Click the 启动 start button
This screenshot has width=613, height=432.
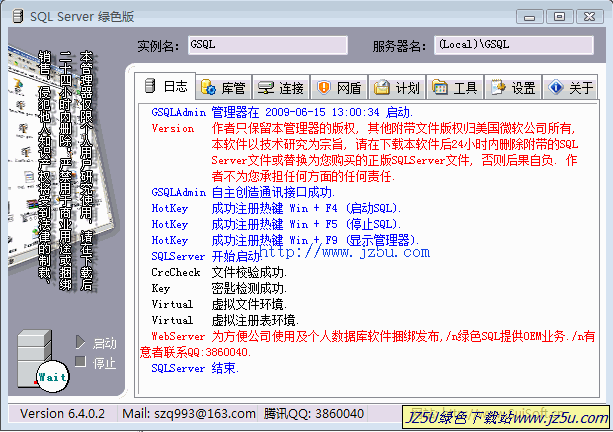point(104,344)
